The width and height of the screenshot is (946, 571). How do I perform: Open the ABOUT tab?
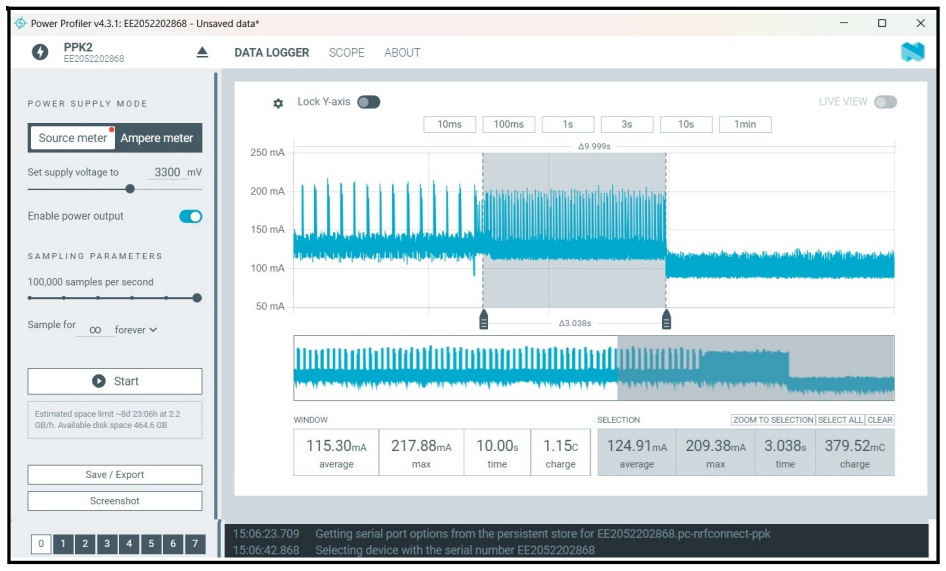pyautogui.click(x=402, y=53)
